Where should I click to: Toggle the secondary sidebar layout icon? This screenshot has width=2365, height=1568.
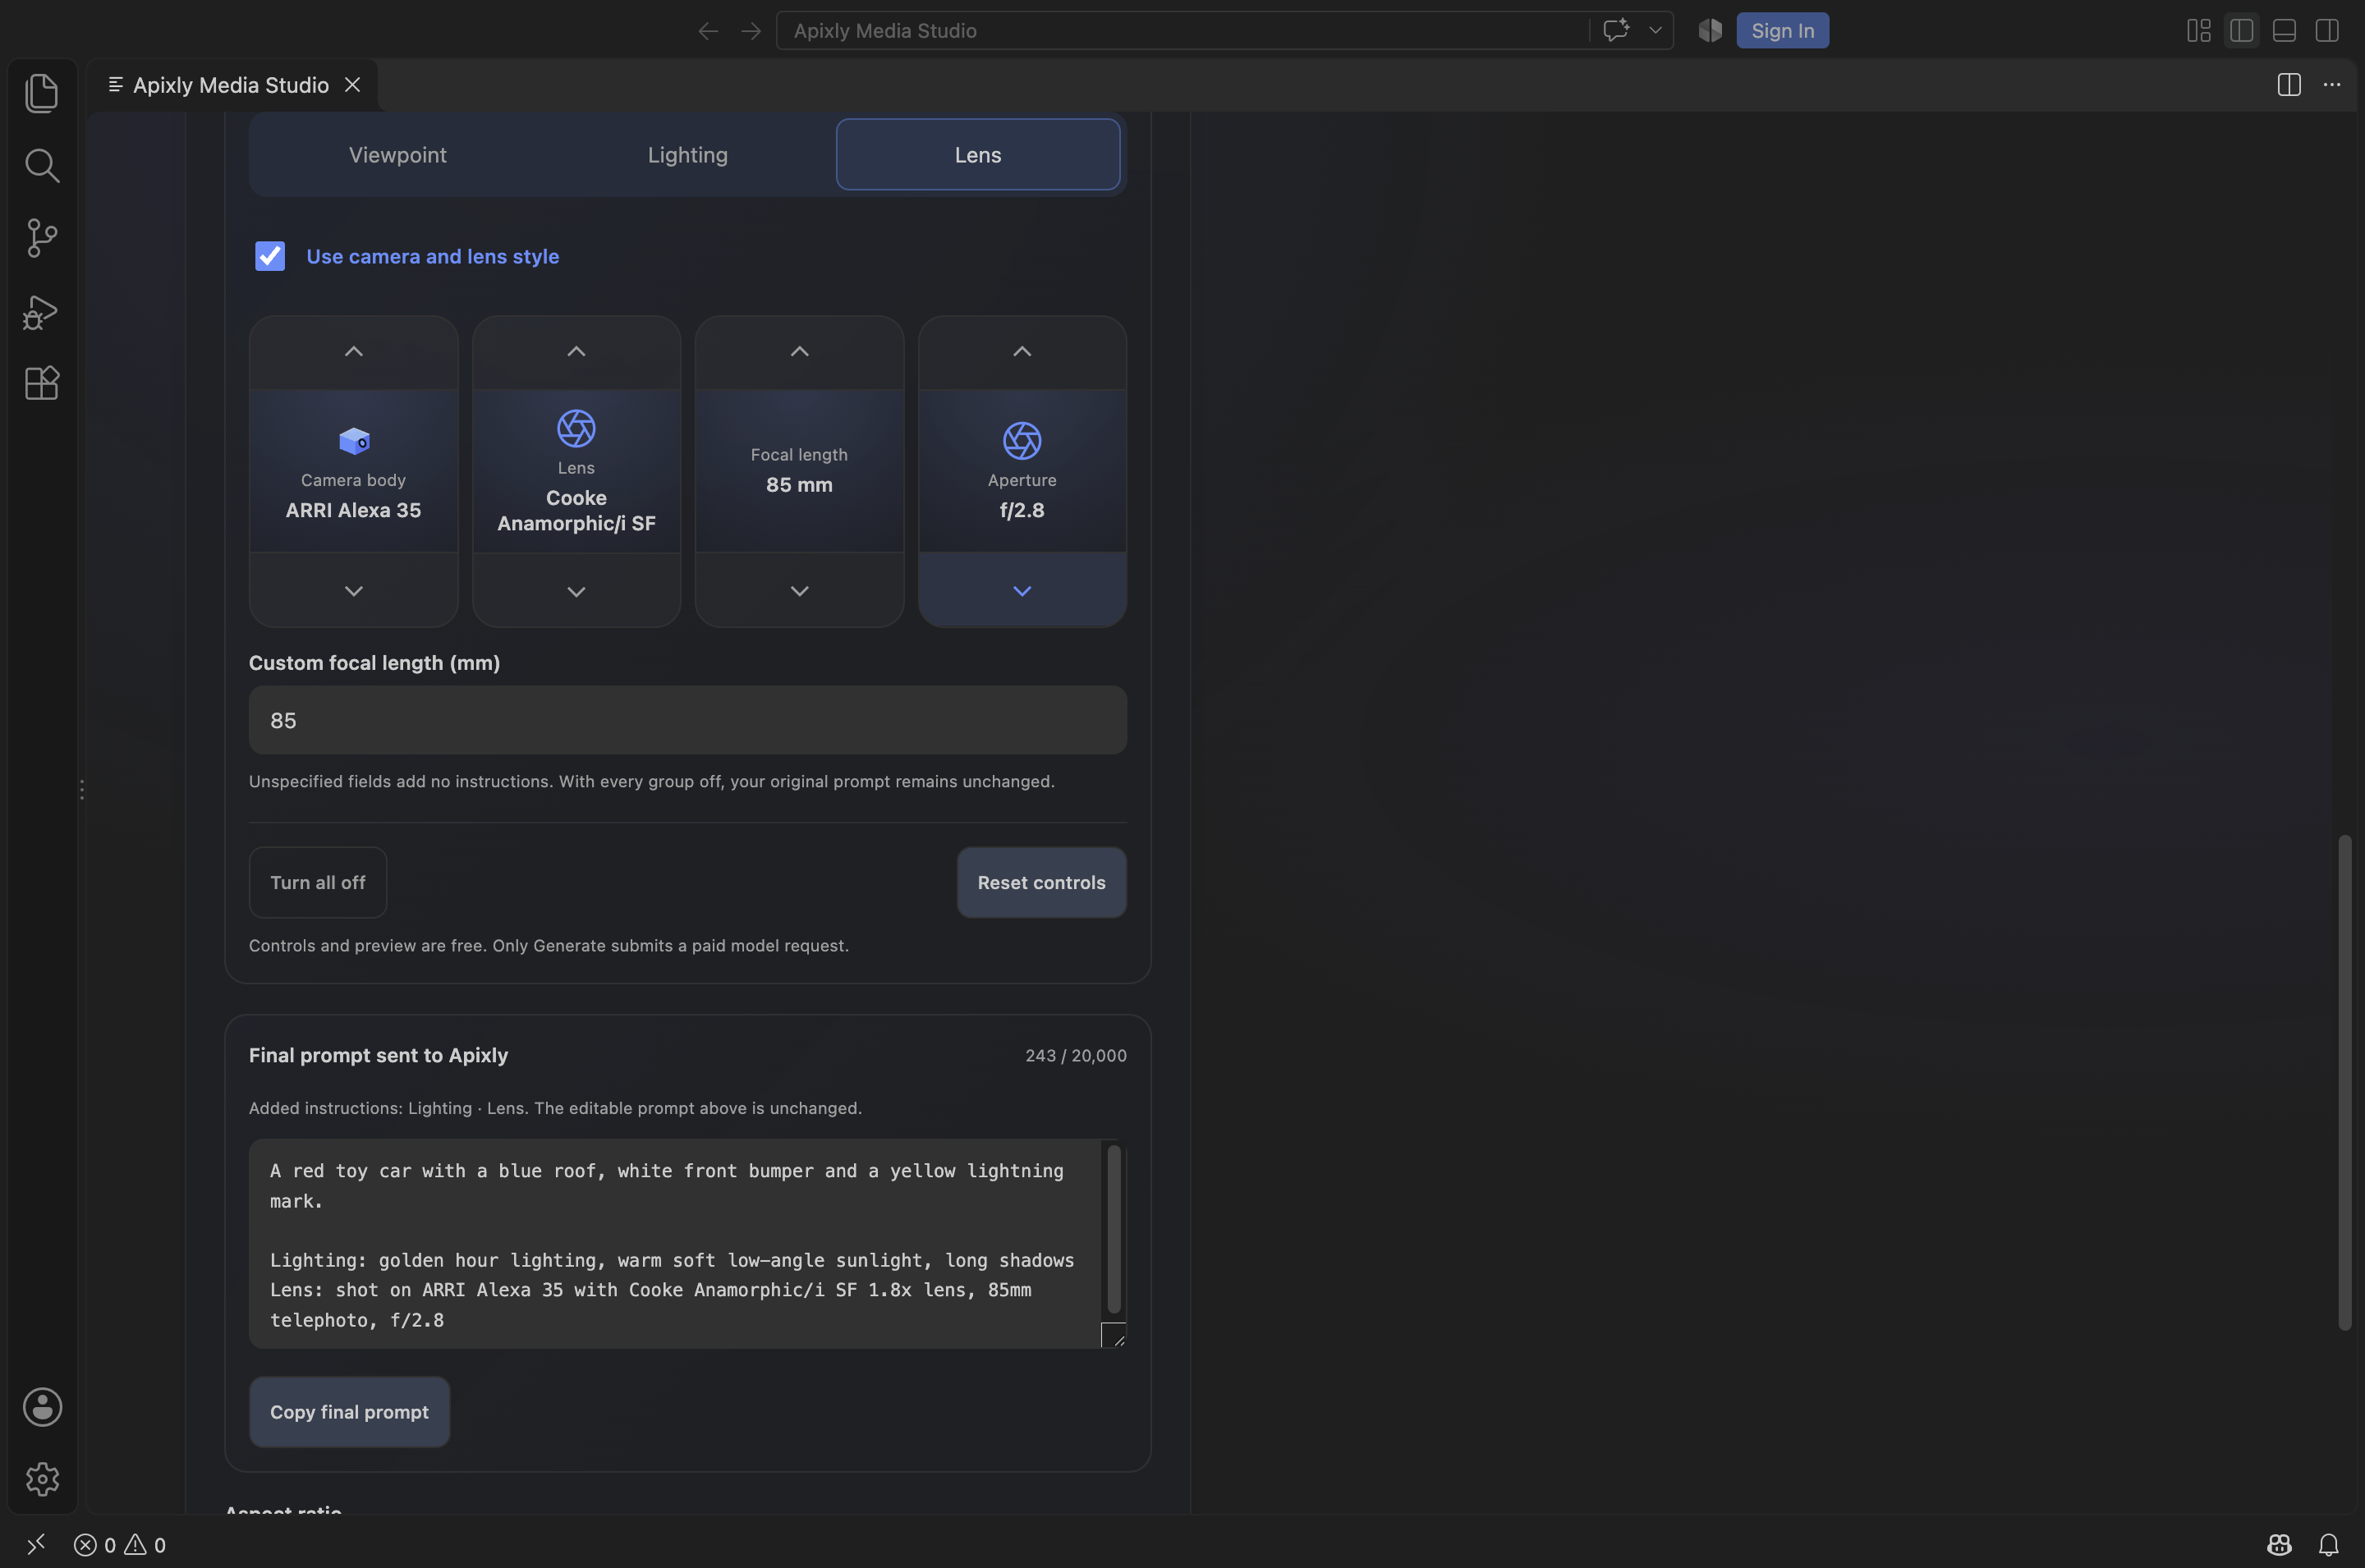[x=2327, y=30]
